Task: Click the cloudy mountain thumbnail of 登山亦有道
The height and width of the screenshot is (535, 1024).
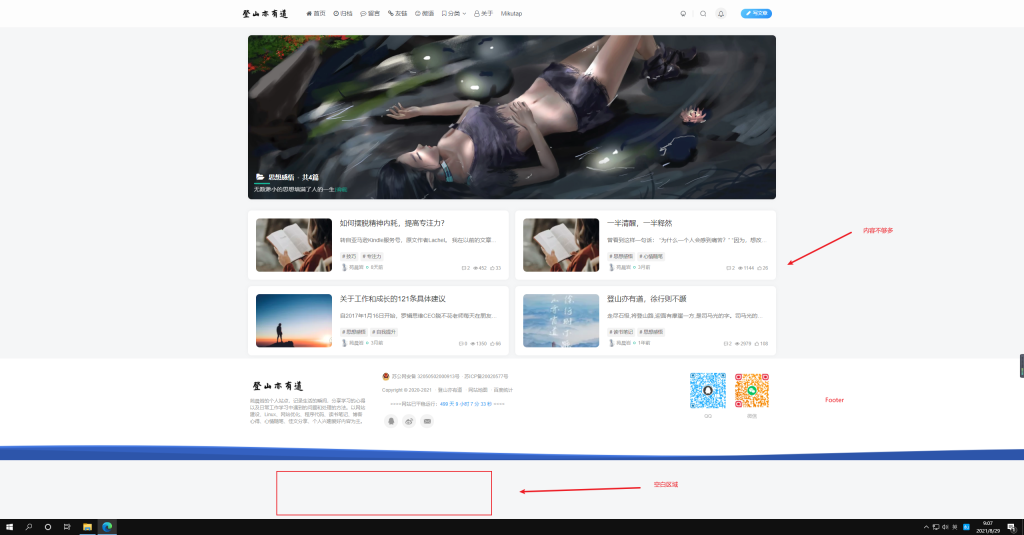Action: 561,320
